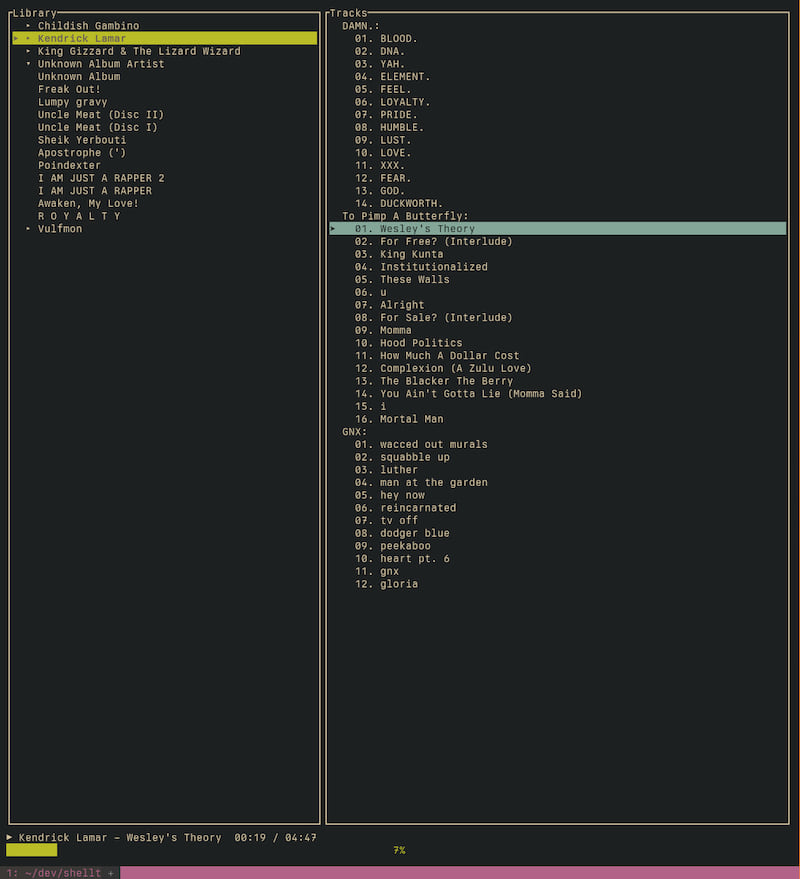Expand the Vulfmon artist entry
The width and height of the screenshot is (800, 879).
(x=26, y=228)
